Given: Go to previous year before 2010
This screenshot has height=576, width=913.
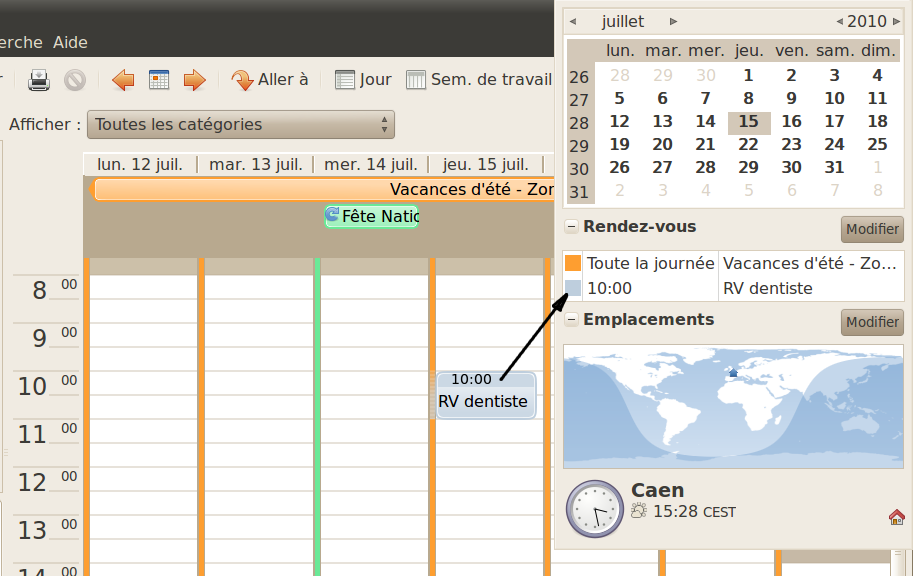Looking at the screenshot, I should [x=840, y=21].
